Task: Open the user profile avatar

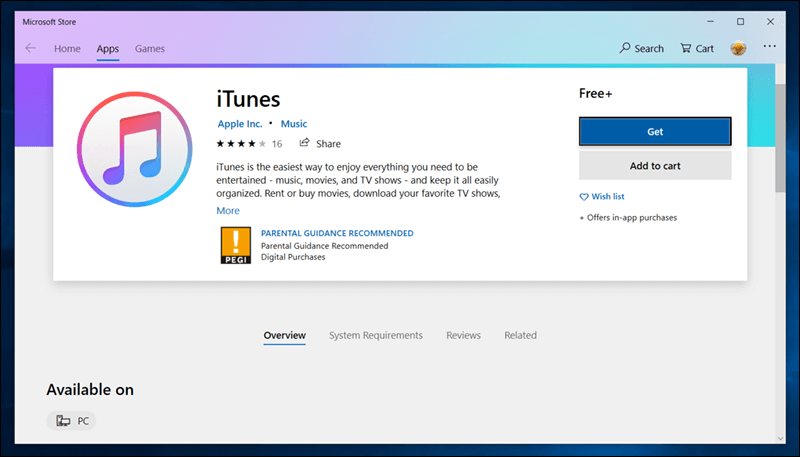Action: (x=738, y=48)
